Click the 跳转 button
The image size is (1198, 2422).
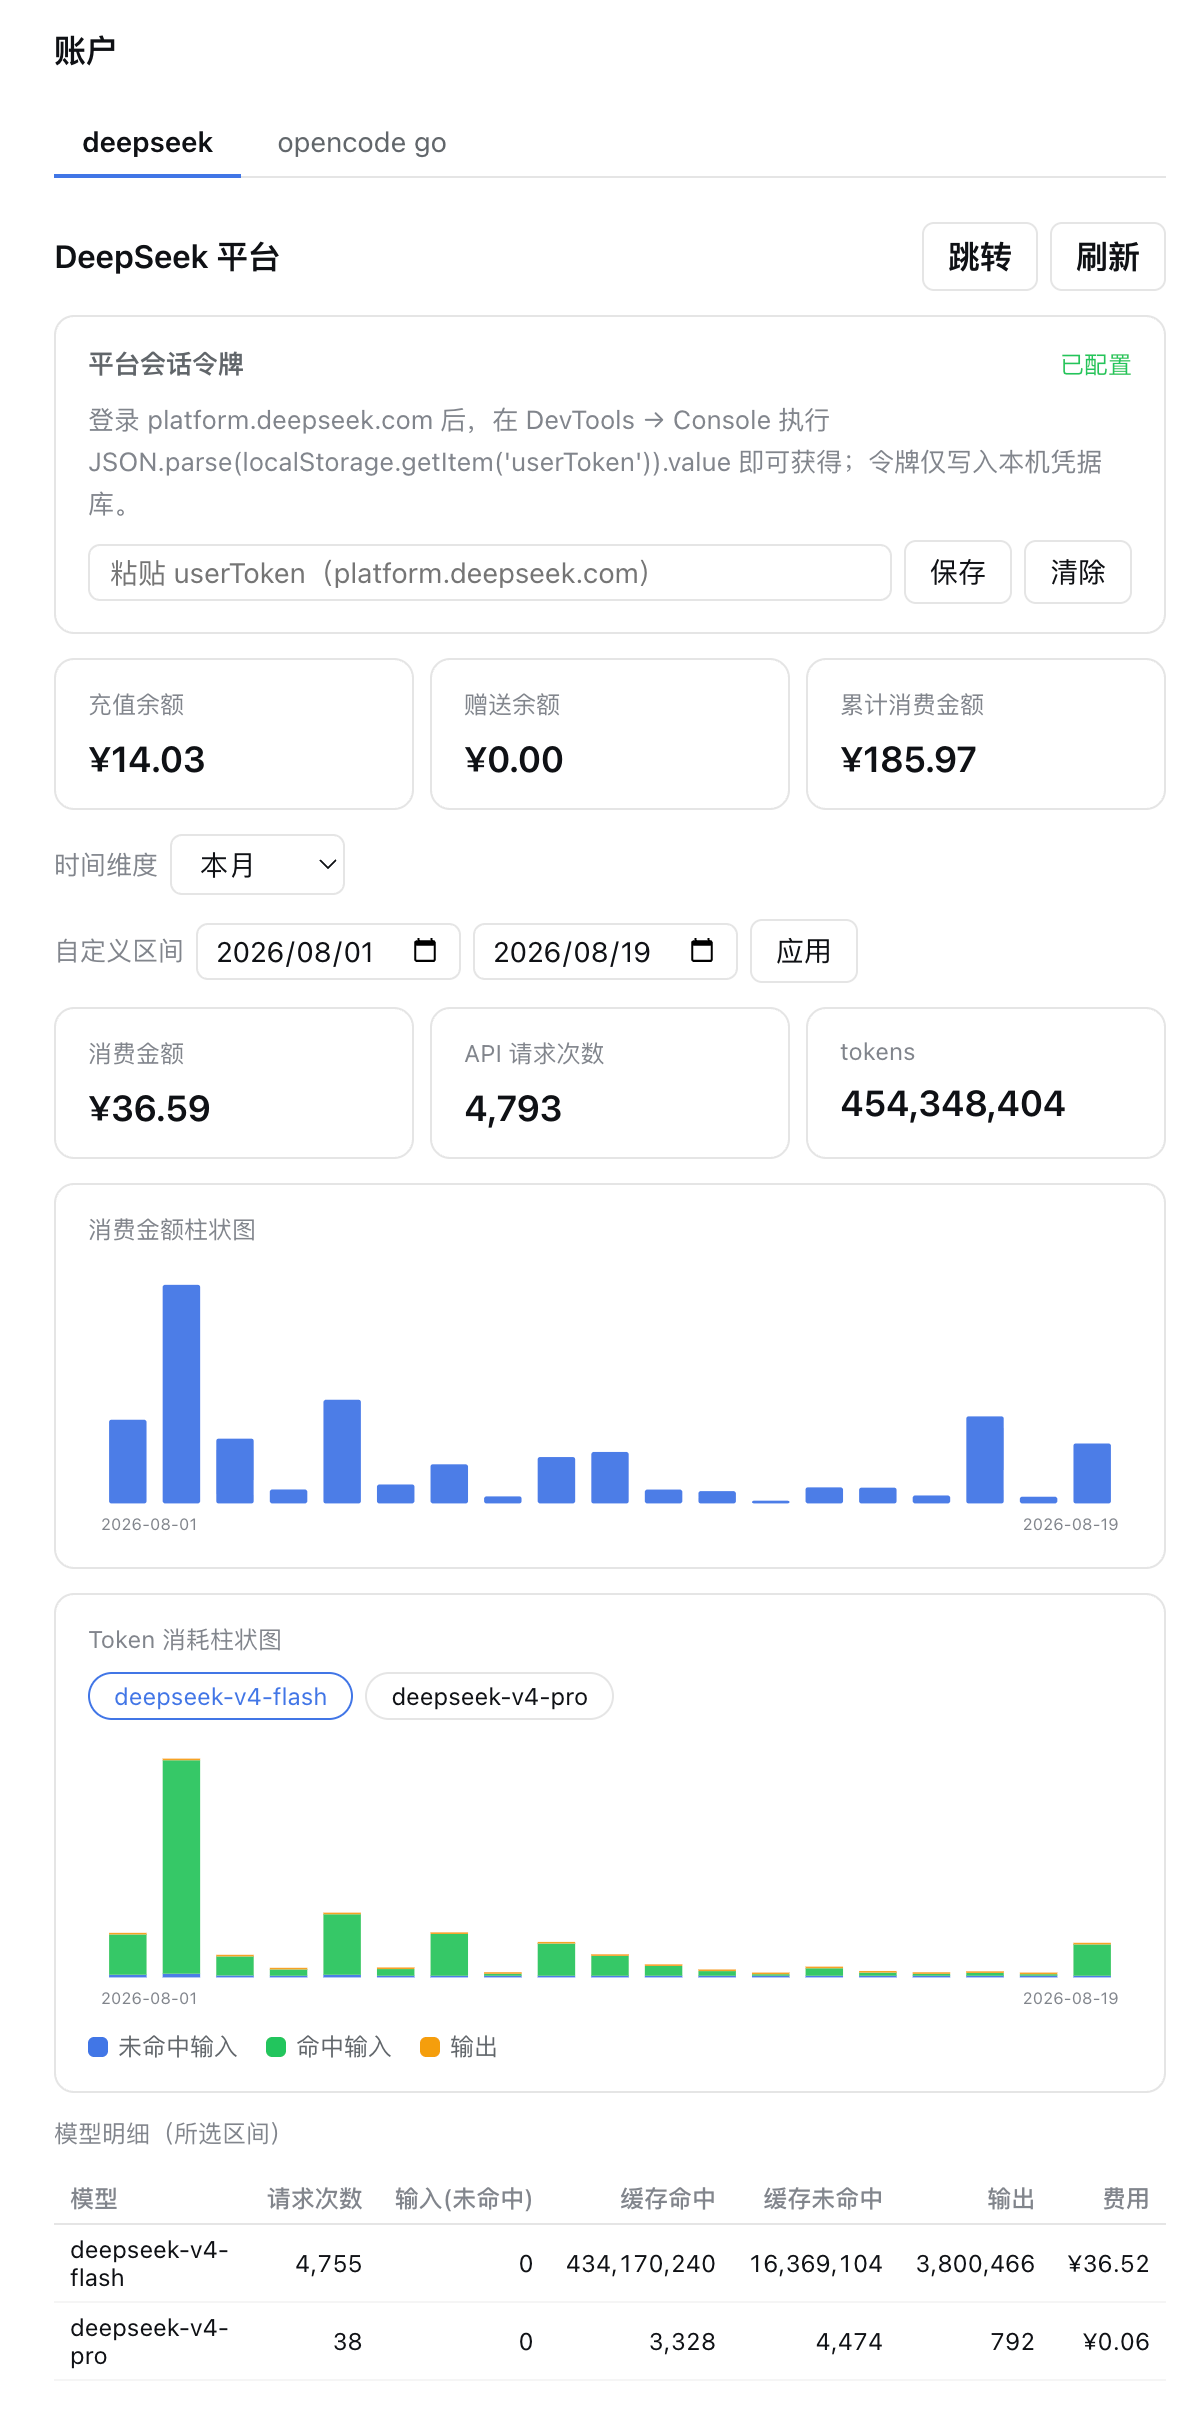979,257
